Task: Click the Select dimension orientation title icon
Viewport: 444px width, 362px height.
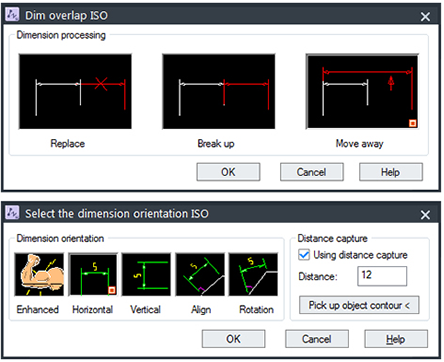Action: click(13, 213)
